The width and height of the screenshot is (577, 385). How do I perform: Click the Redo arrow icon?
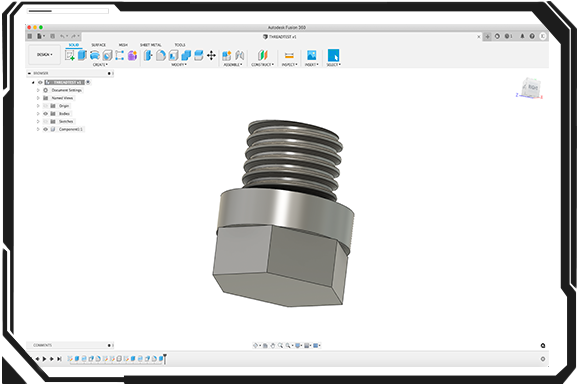tap(73, 36)
